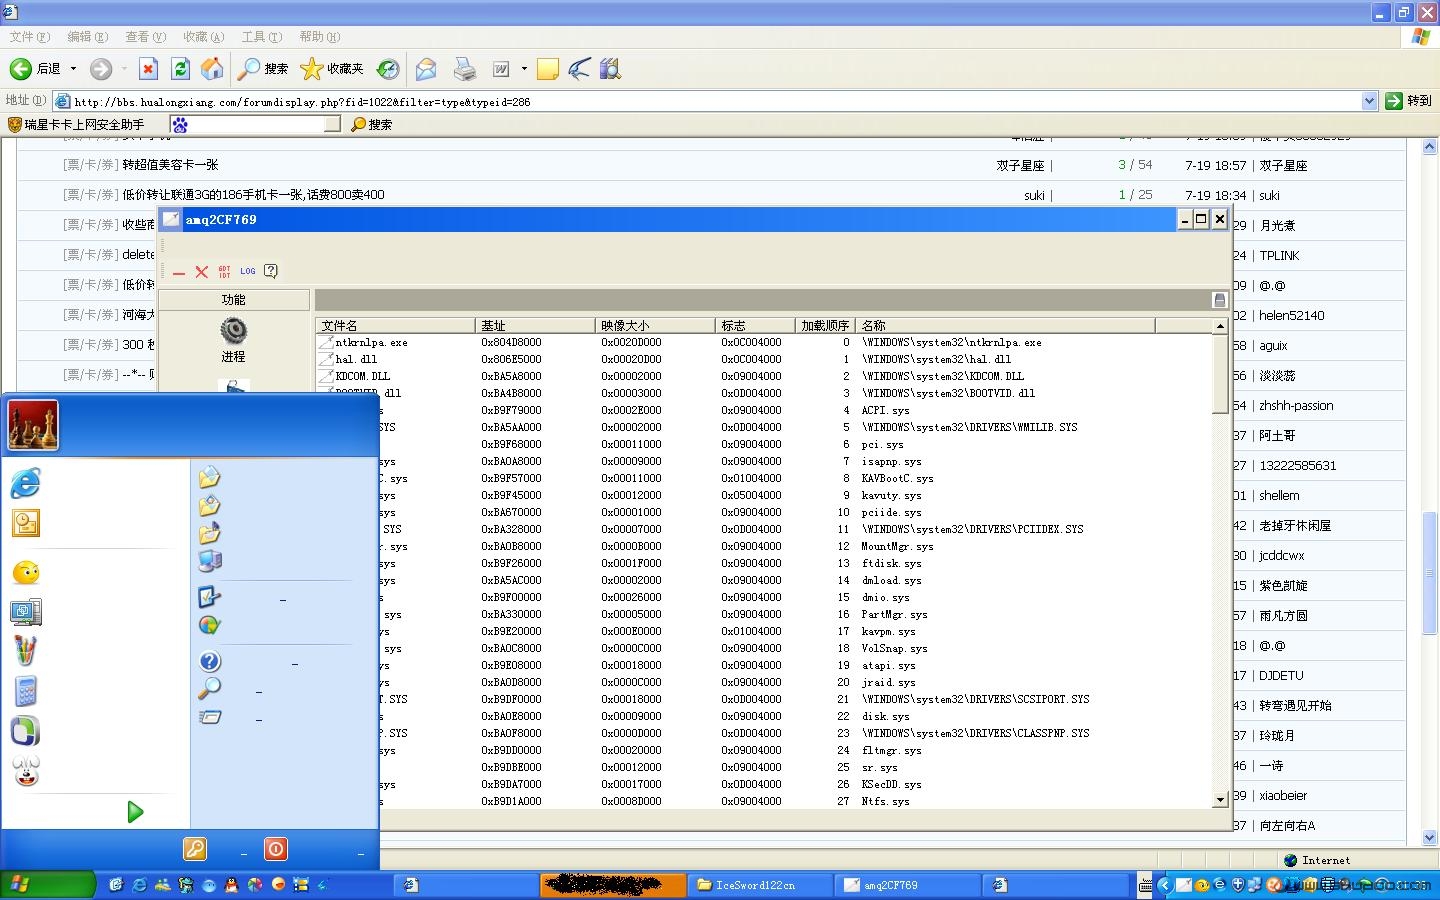Expand the address bar URL dropdown
Screen dimensions: 1440x900
[x=1369, y=101]
